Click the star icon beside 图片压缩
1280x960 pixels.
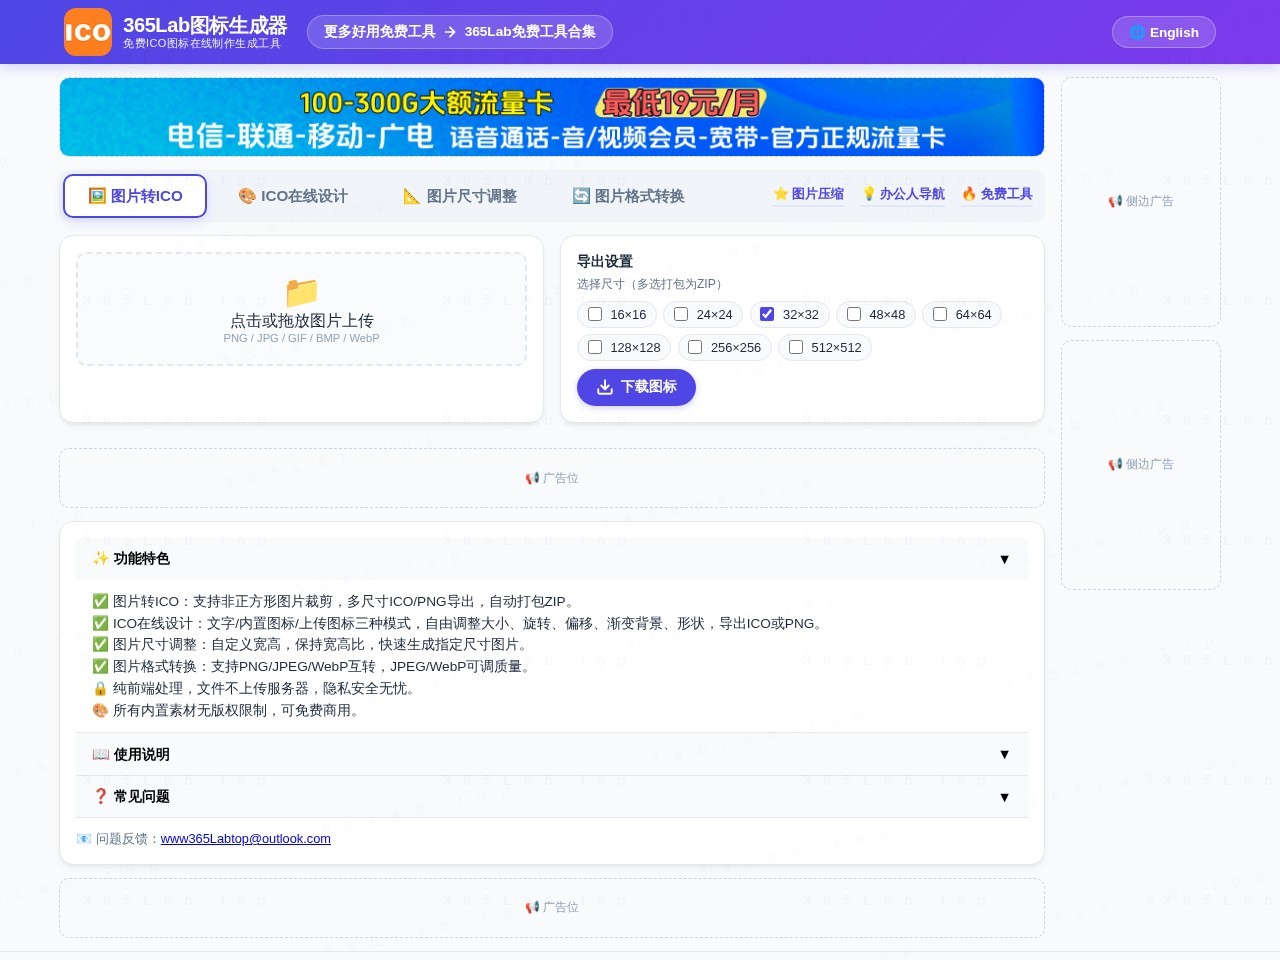[x=781, y=193]
